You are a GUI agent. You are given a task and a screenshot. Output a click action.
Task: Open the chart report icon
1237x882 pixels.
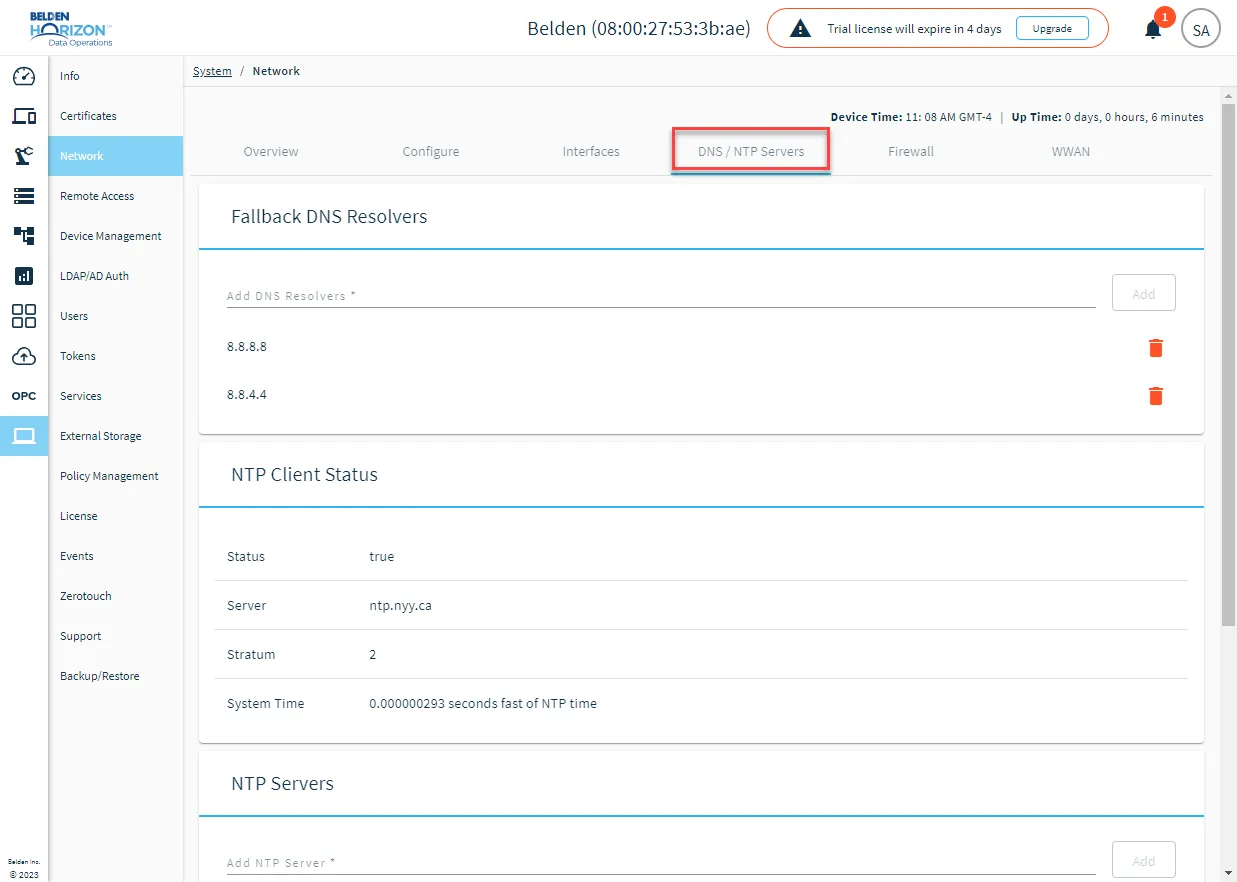[24, 276]
